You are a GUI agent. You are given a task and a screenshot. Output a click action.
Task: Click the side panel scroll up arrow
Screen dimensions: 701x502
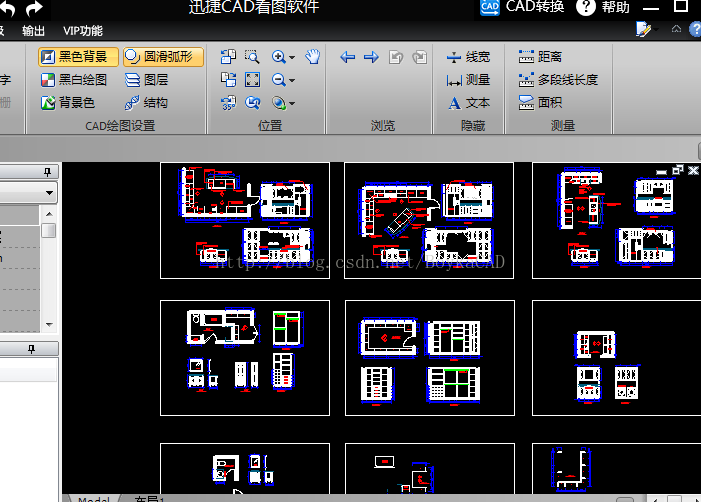tap(49, 214)
